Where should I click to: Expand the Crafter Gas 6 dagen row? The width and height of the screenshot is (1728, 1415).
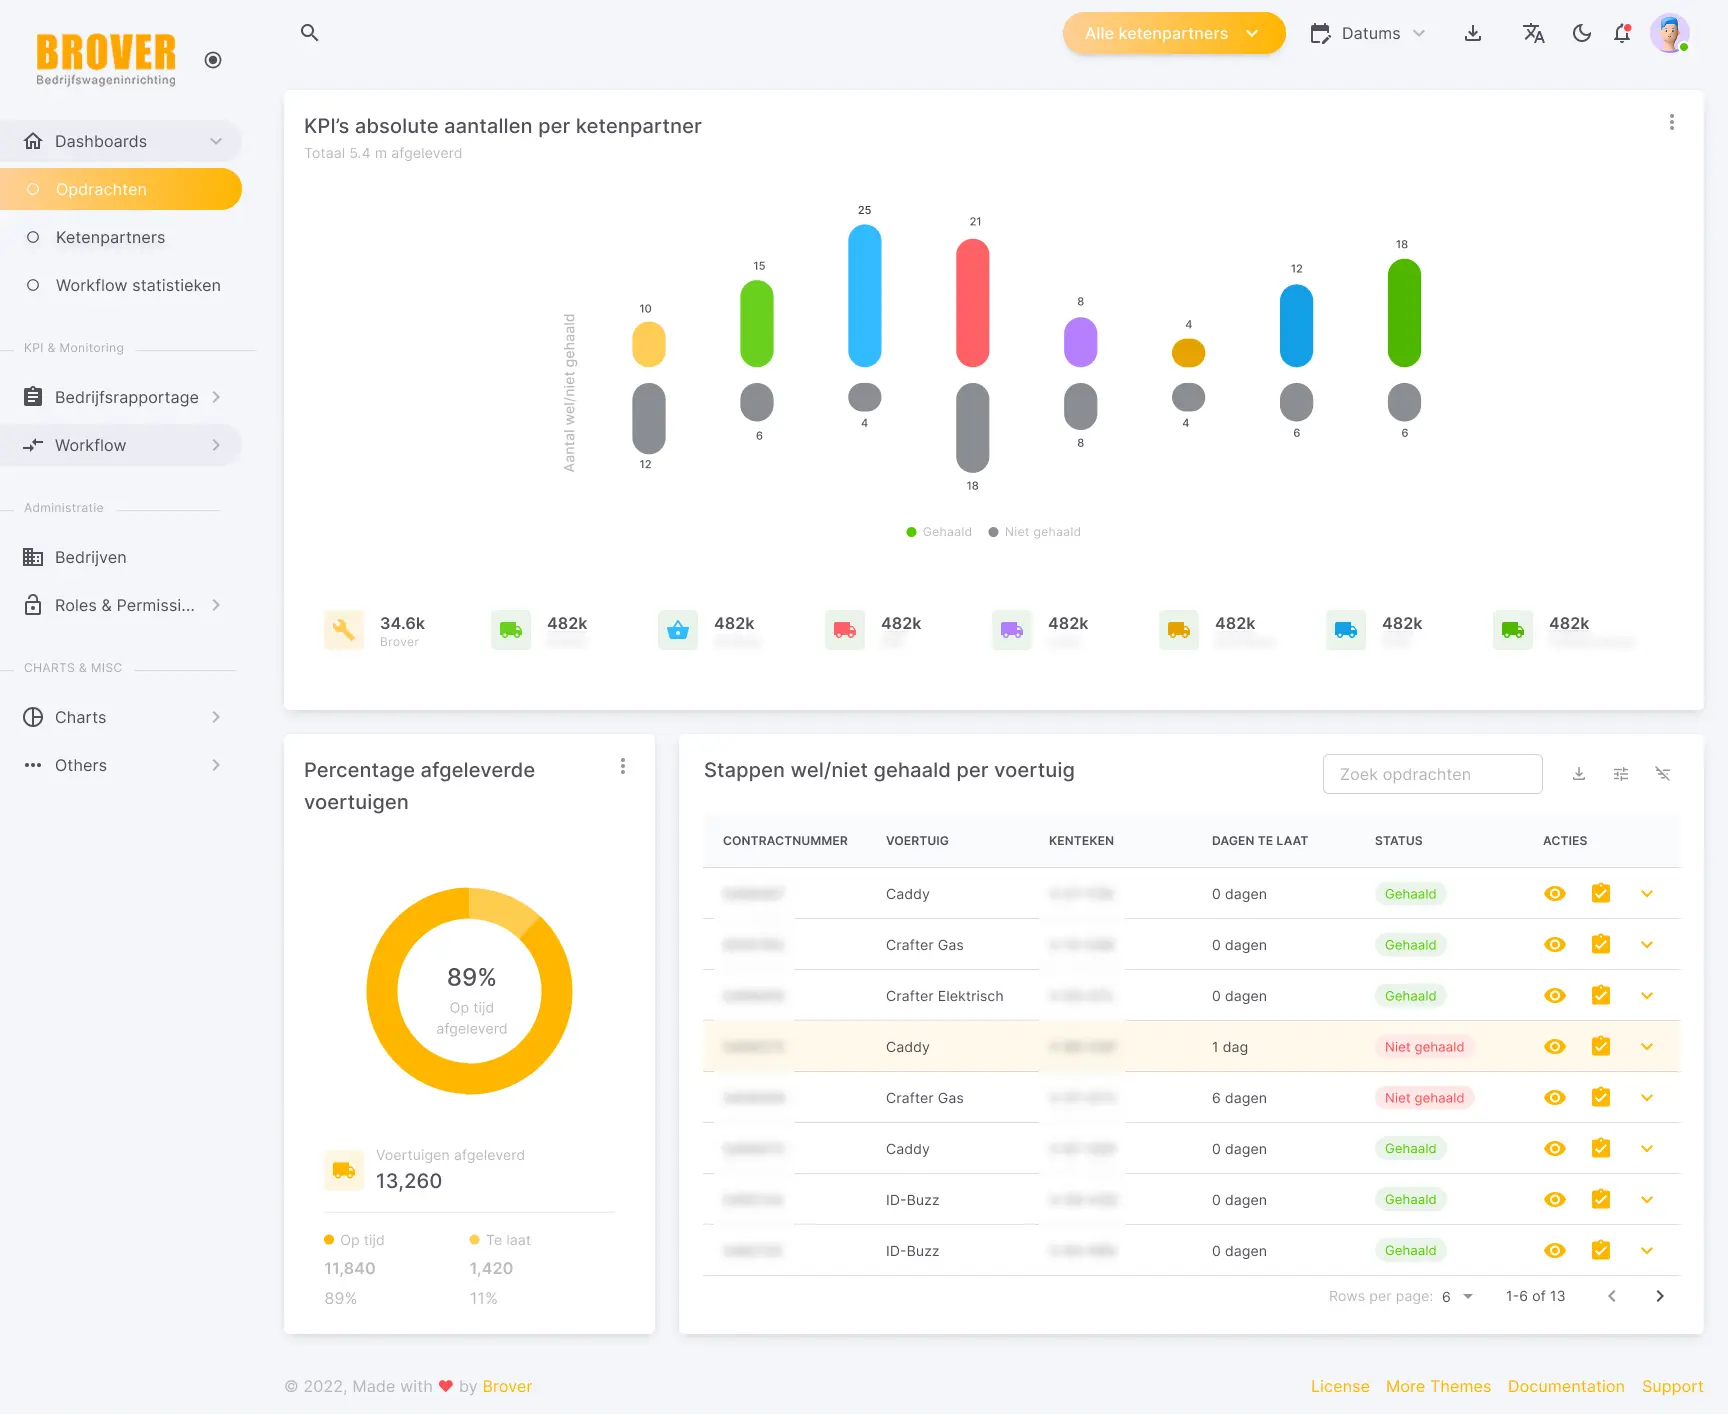pos(1647,1097)
